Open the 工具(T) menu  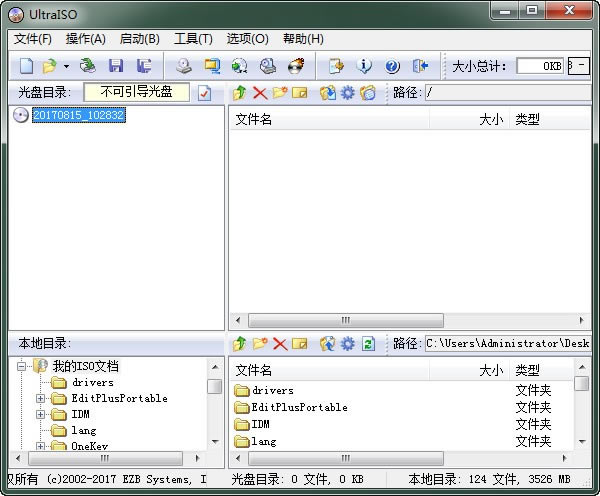coord(193,39)
